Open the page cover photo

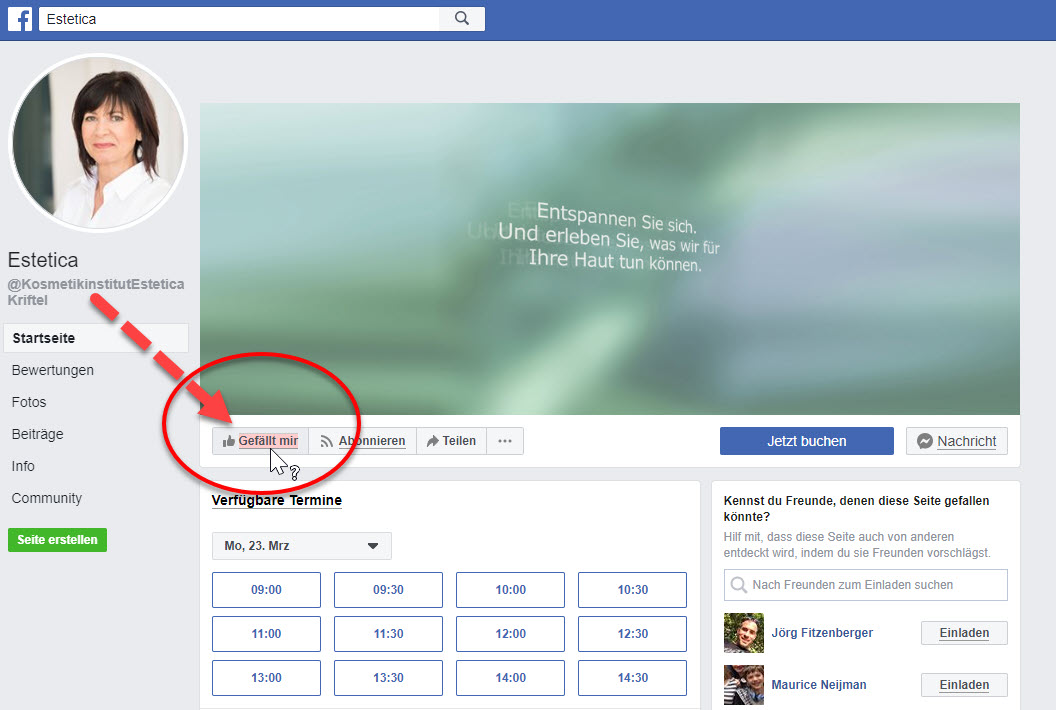[x=609, y=259]
